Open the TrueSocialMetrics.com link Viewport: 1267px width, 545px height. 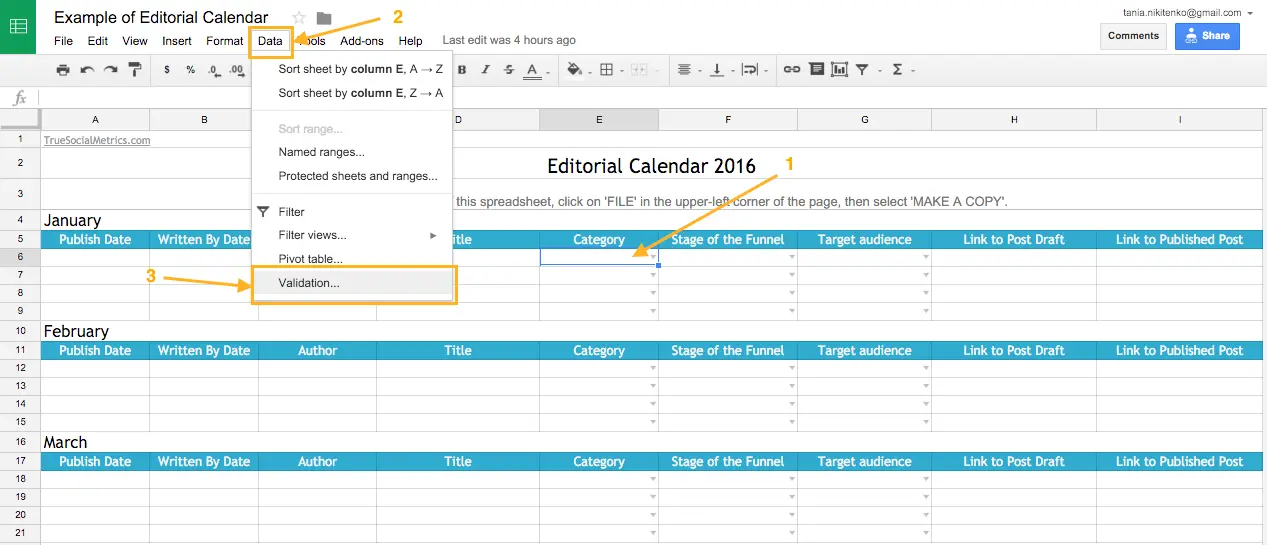pyautogui.click(x=97, y=141)
